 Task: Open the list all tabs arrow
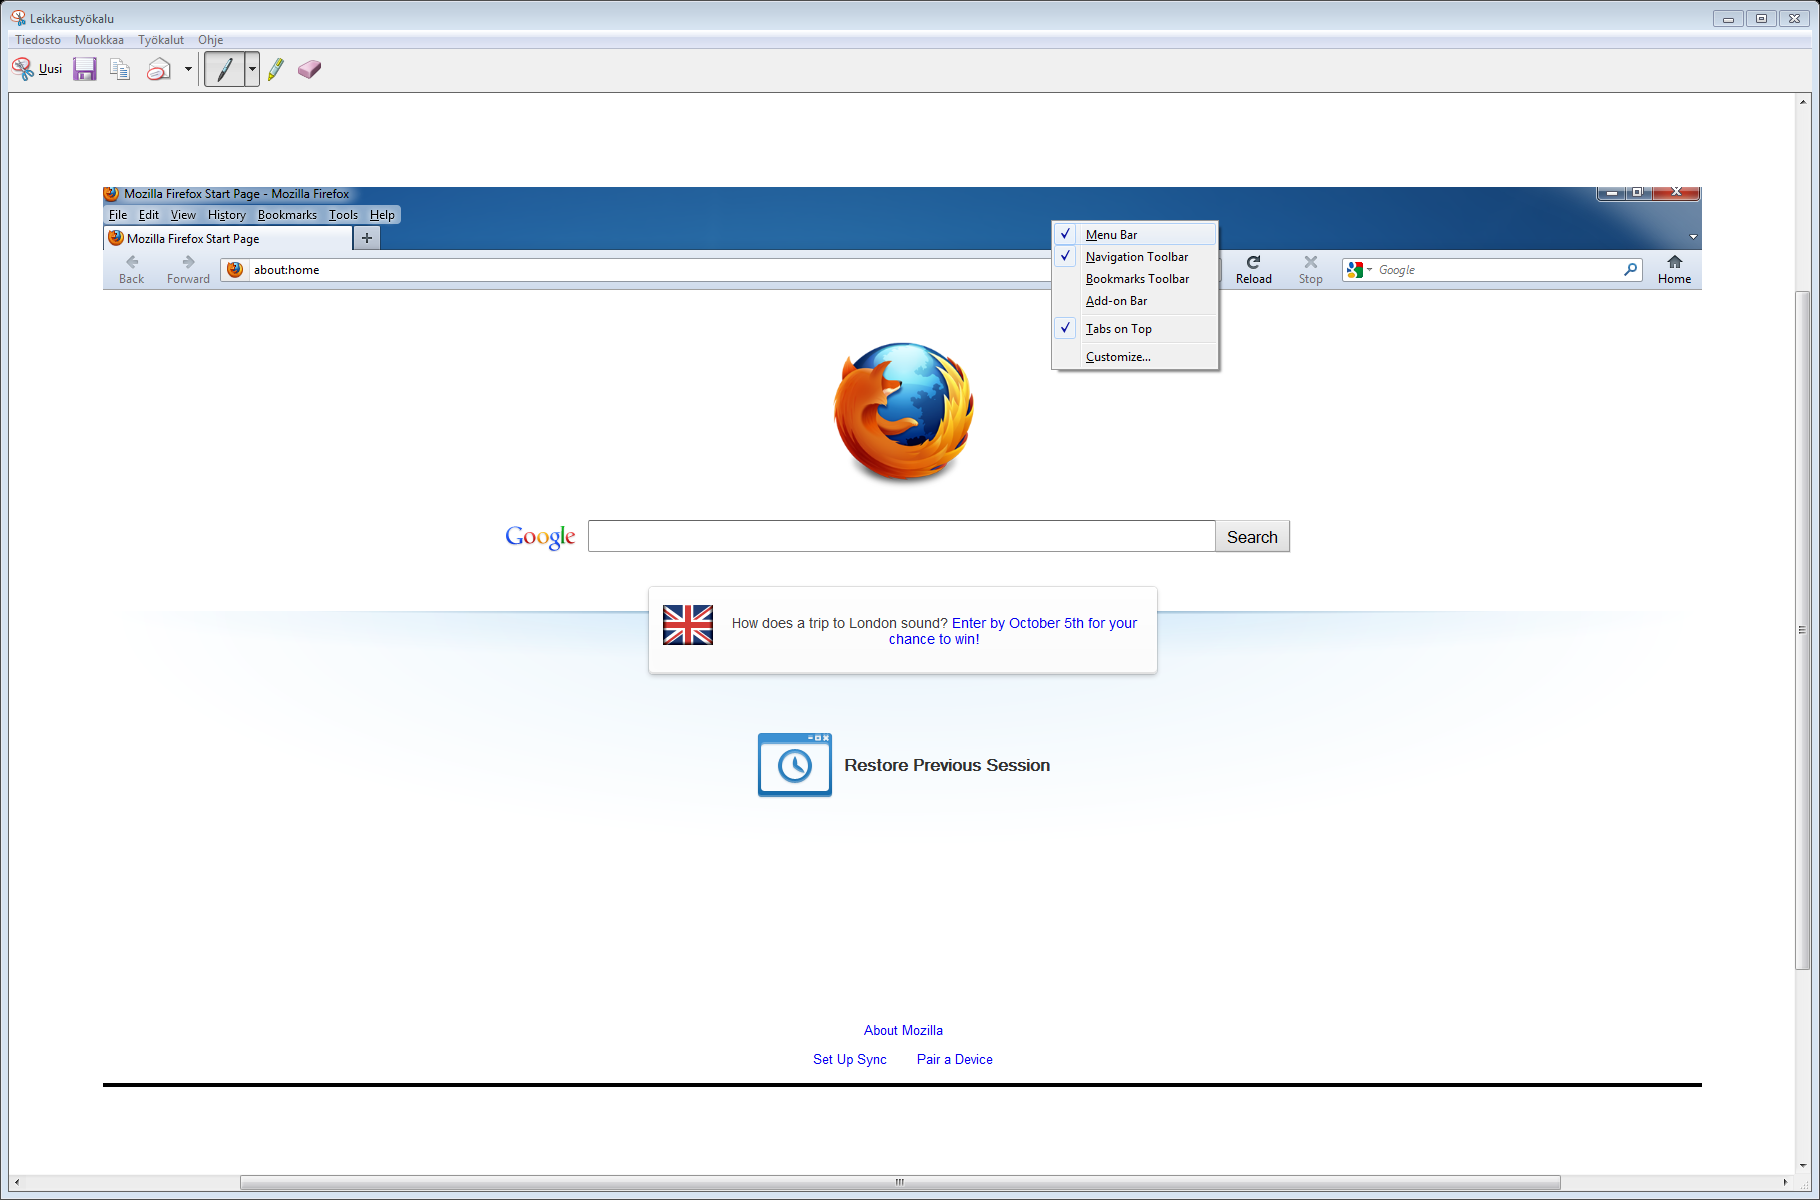point(1693,237)
